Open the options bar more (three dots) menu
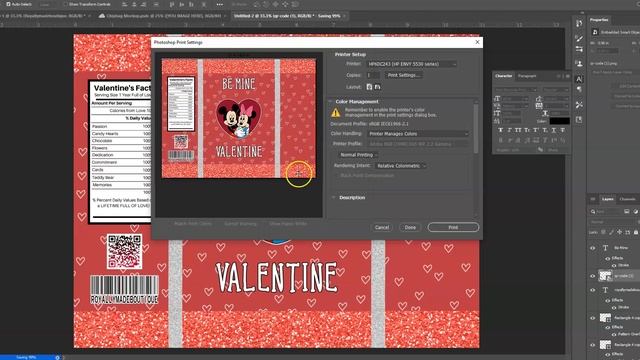 (x=220, y=4)
